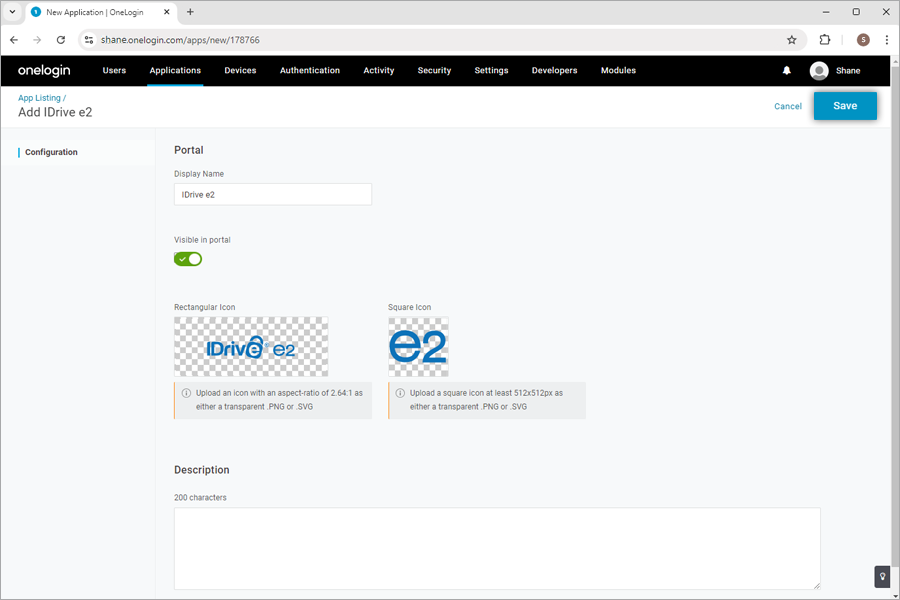This screenshot has height=600, width=900.
Task: Save the new IDrive e2 application
Action: [845, 106]
